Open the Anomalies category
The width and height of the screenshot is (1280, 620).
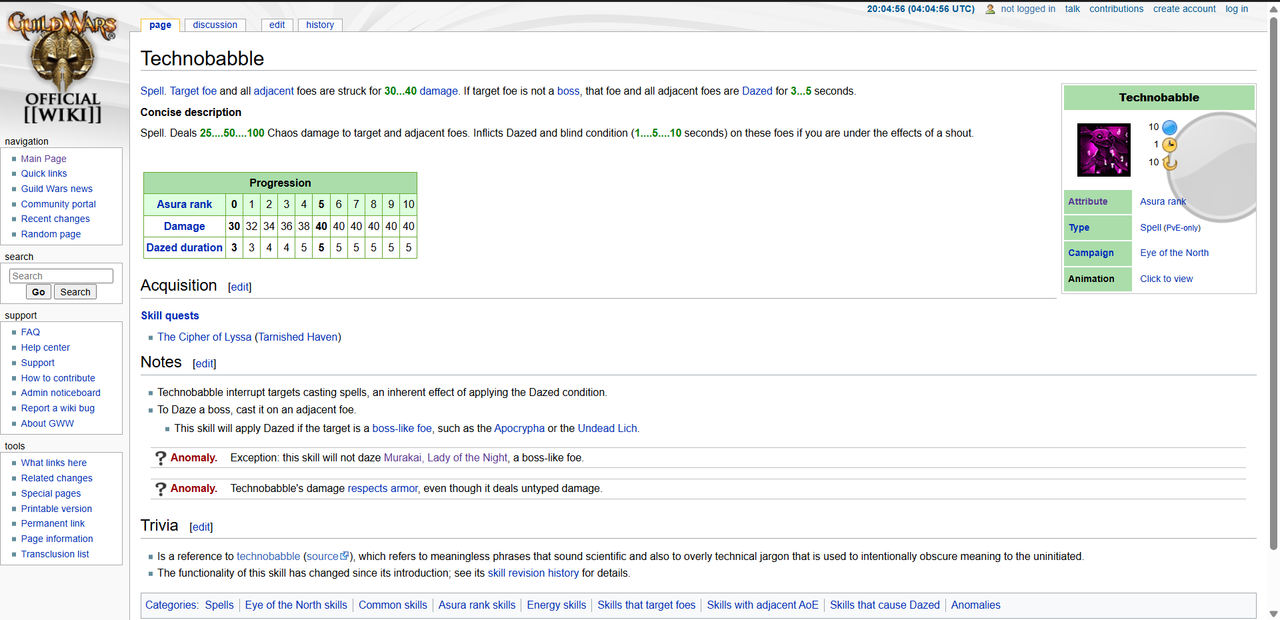pyautogui.click(x=976, y=605)
